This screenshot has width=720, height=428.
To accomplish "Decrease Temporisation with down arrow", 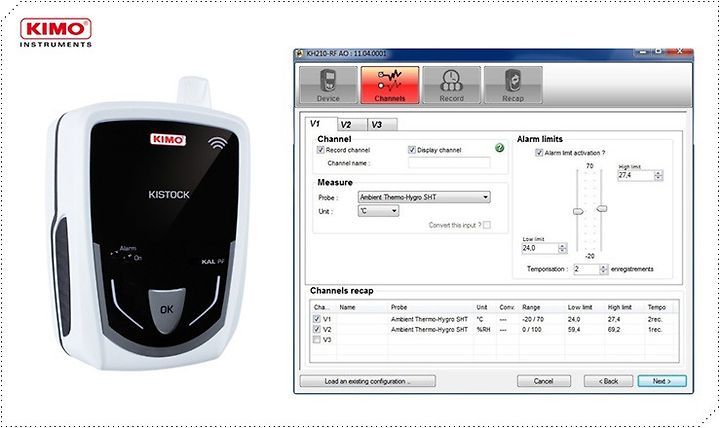I will tap(604, 272).
